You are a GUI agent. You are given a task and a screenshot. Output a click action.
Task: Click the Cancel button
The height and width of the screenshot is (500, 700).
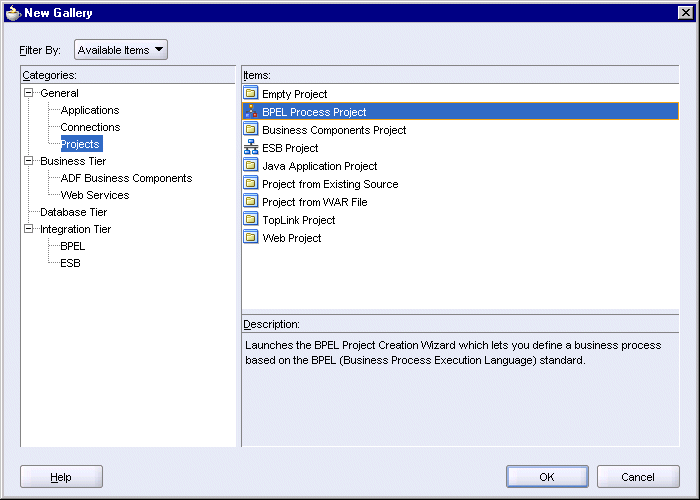click(x=638, y=477)
